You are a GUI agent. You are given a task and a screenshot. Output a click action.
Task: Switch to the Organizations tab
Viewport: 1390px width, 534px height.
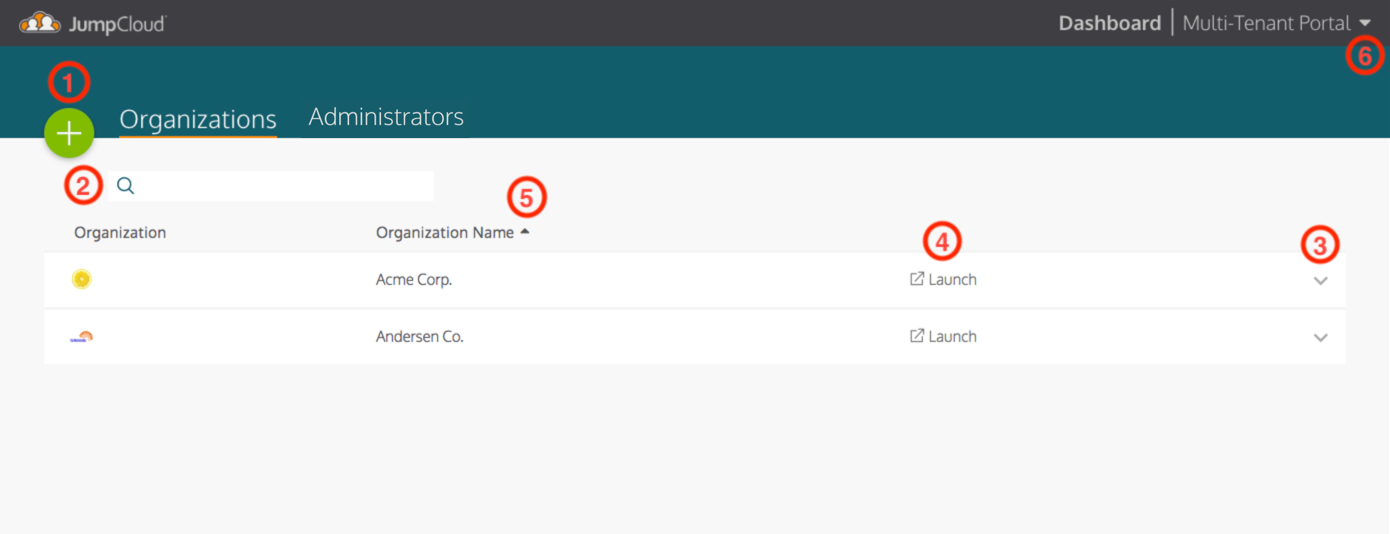(198, 119)
